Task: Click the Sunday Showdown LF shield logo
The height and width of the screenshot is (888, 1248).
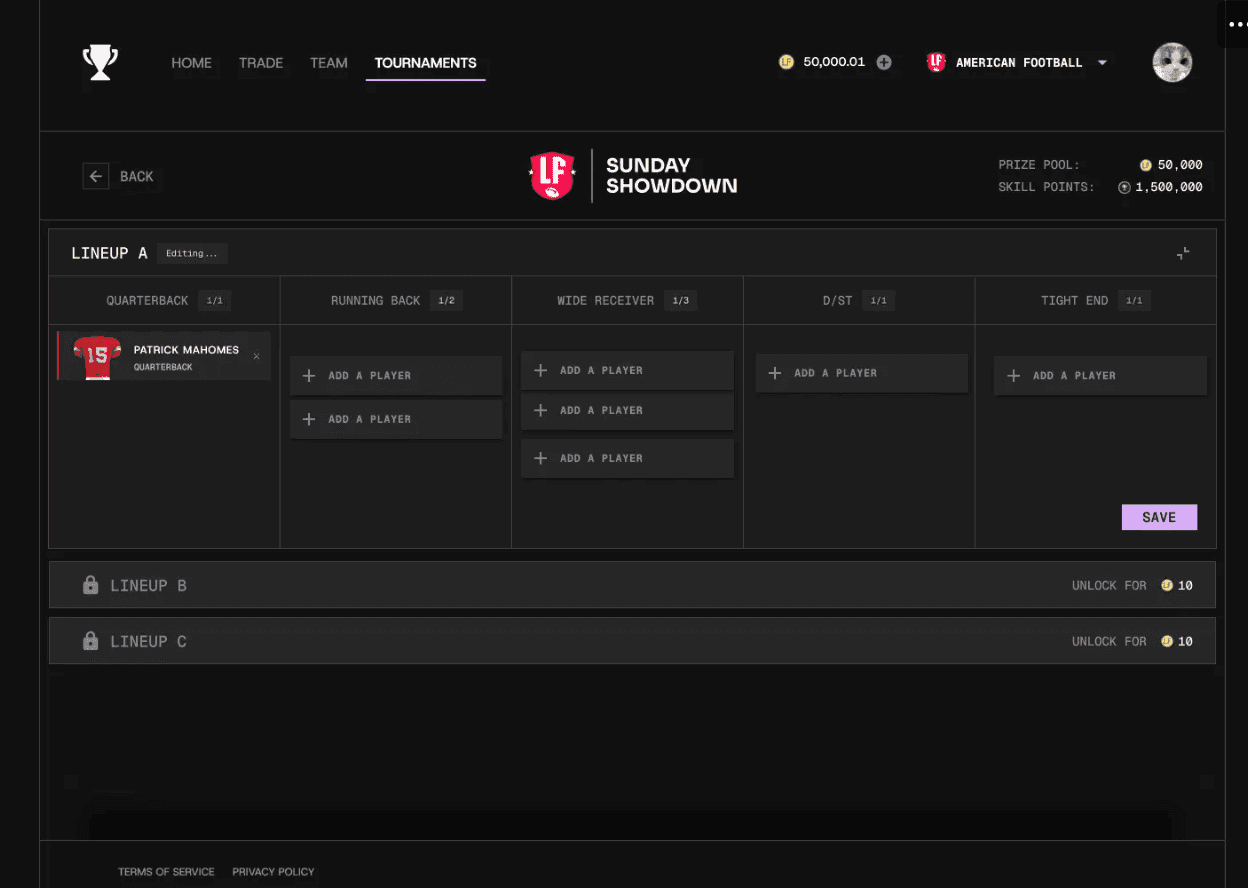Action: (x=552, y=176)
